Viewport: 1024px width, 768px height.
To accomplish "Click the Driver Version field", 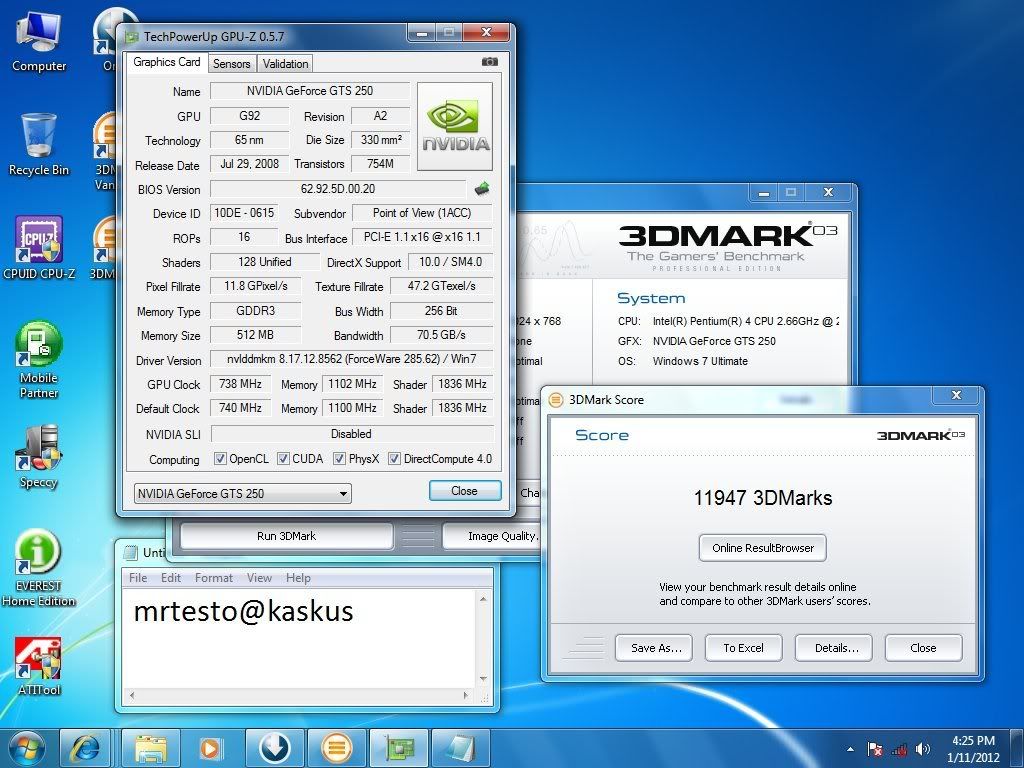I will click(x=351, y=359).
